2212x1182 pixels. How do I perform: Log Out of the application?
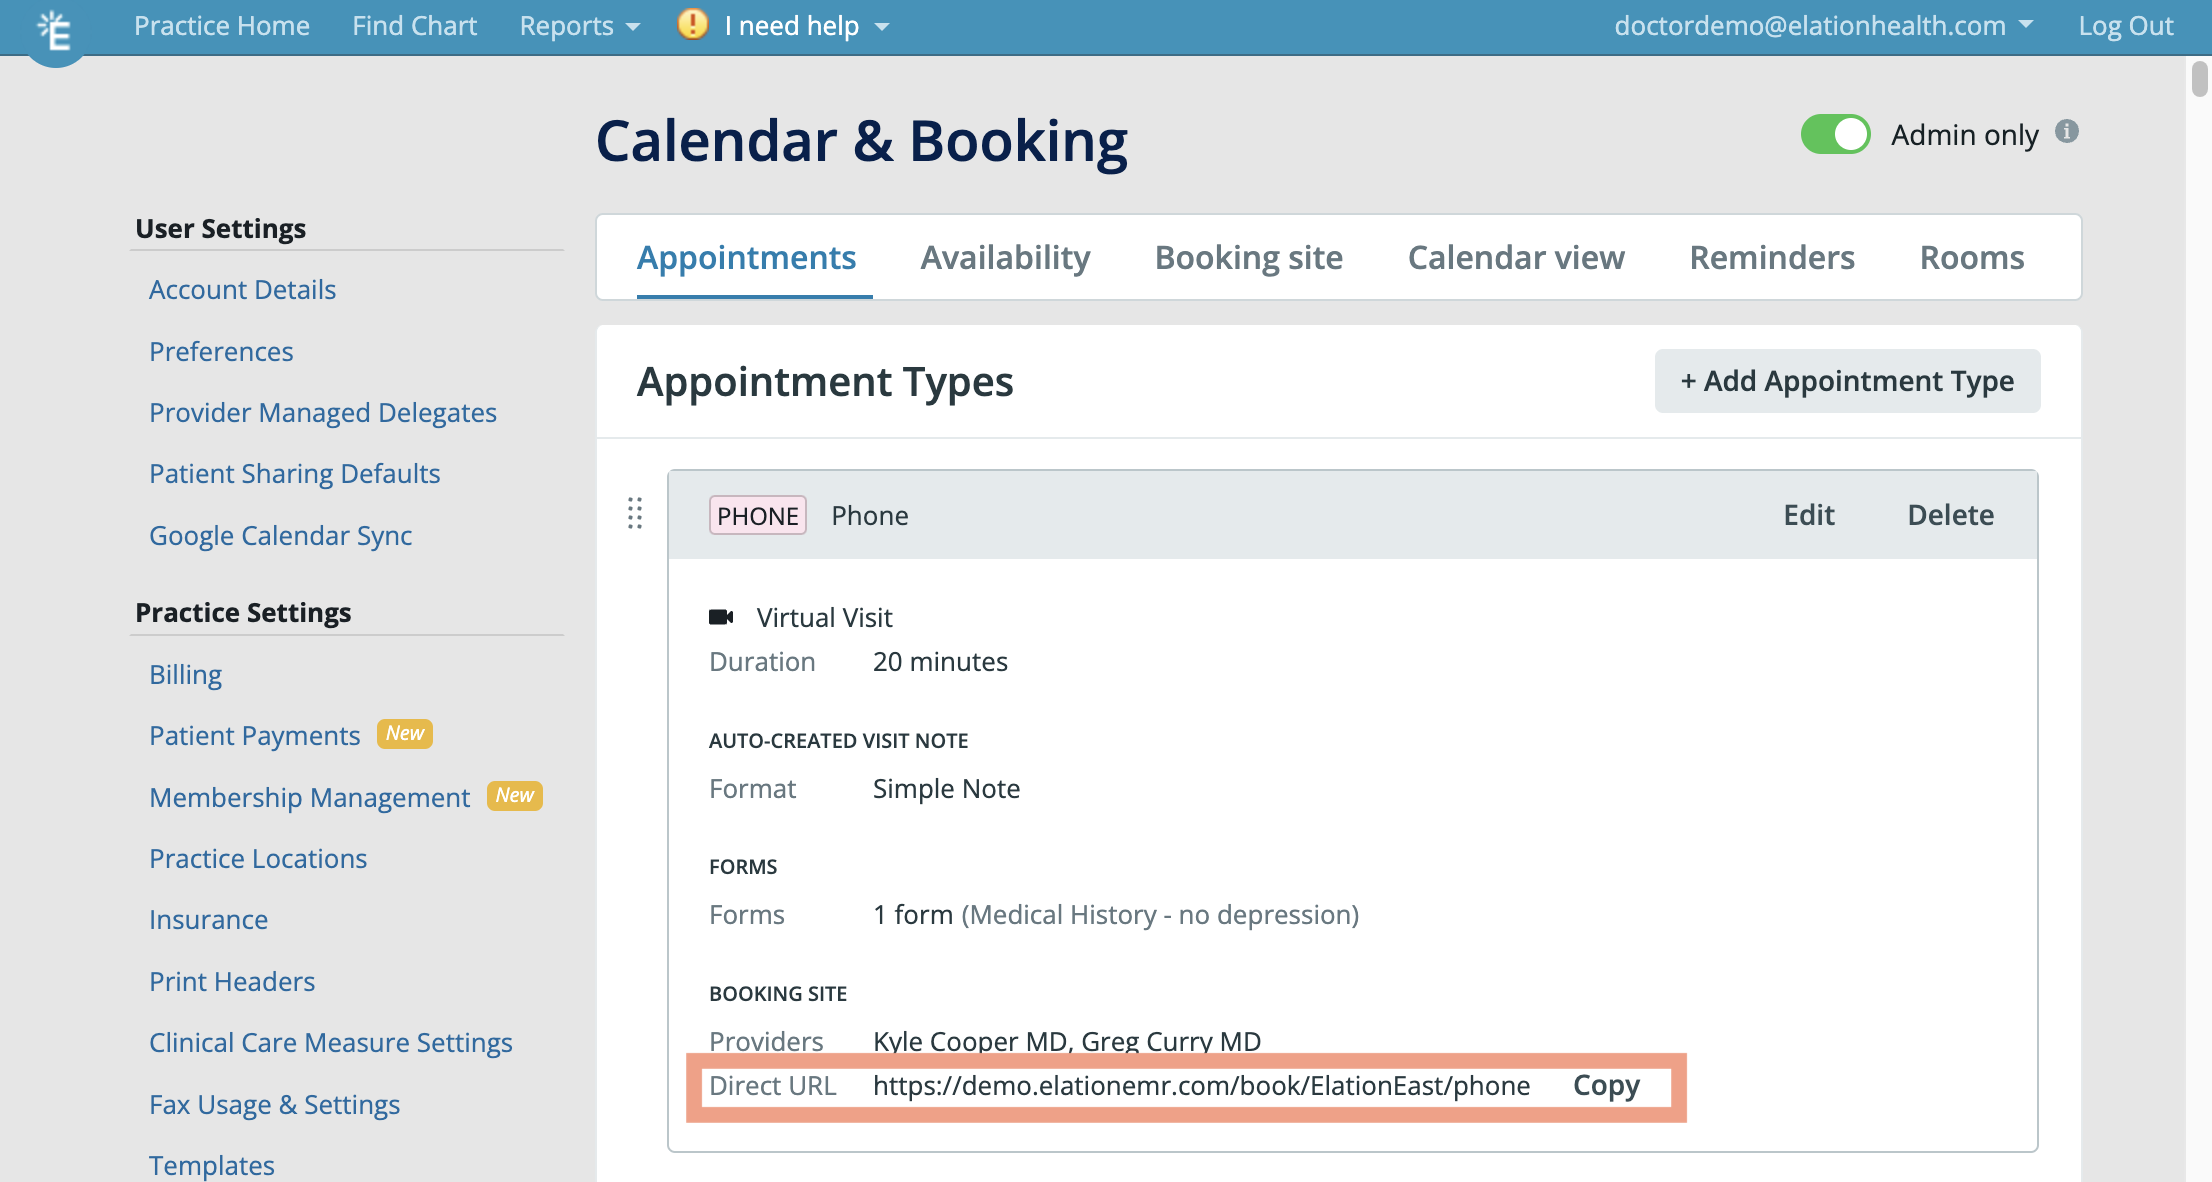2124,26
